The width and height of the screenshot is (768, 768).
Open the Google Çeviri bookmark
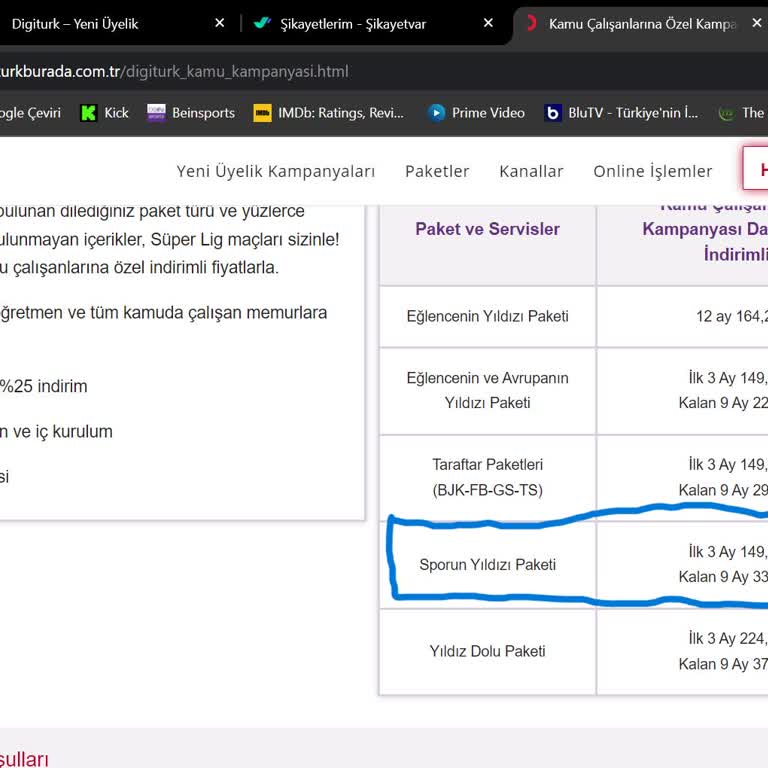28,113
